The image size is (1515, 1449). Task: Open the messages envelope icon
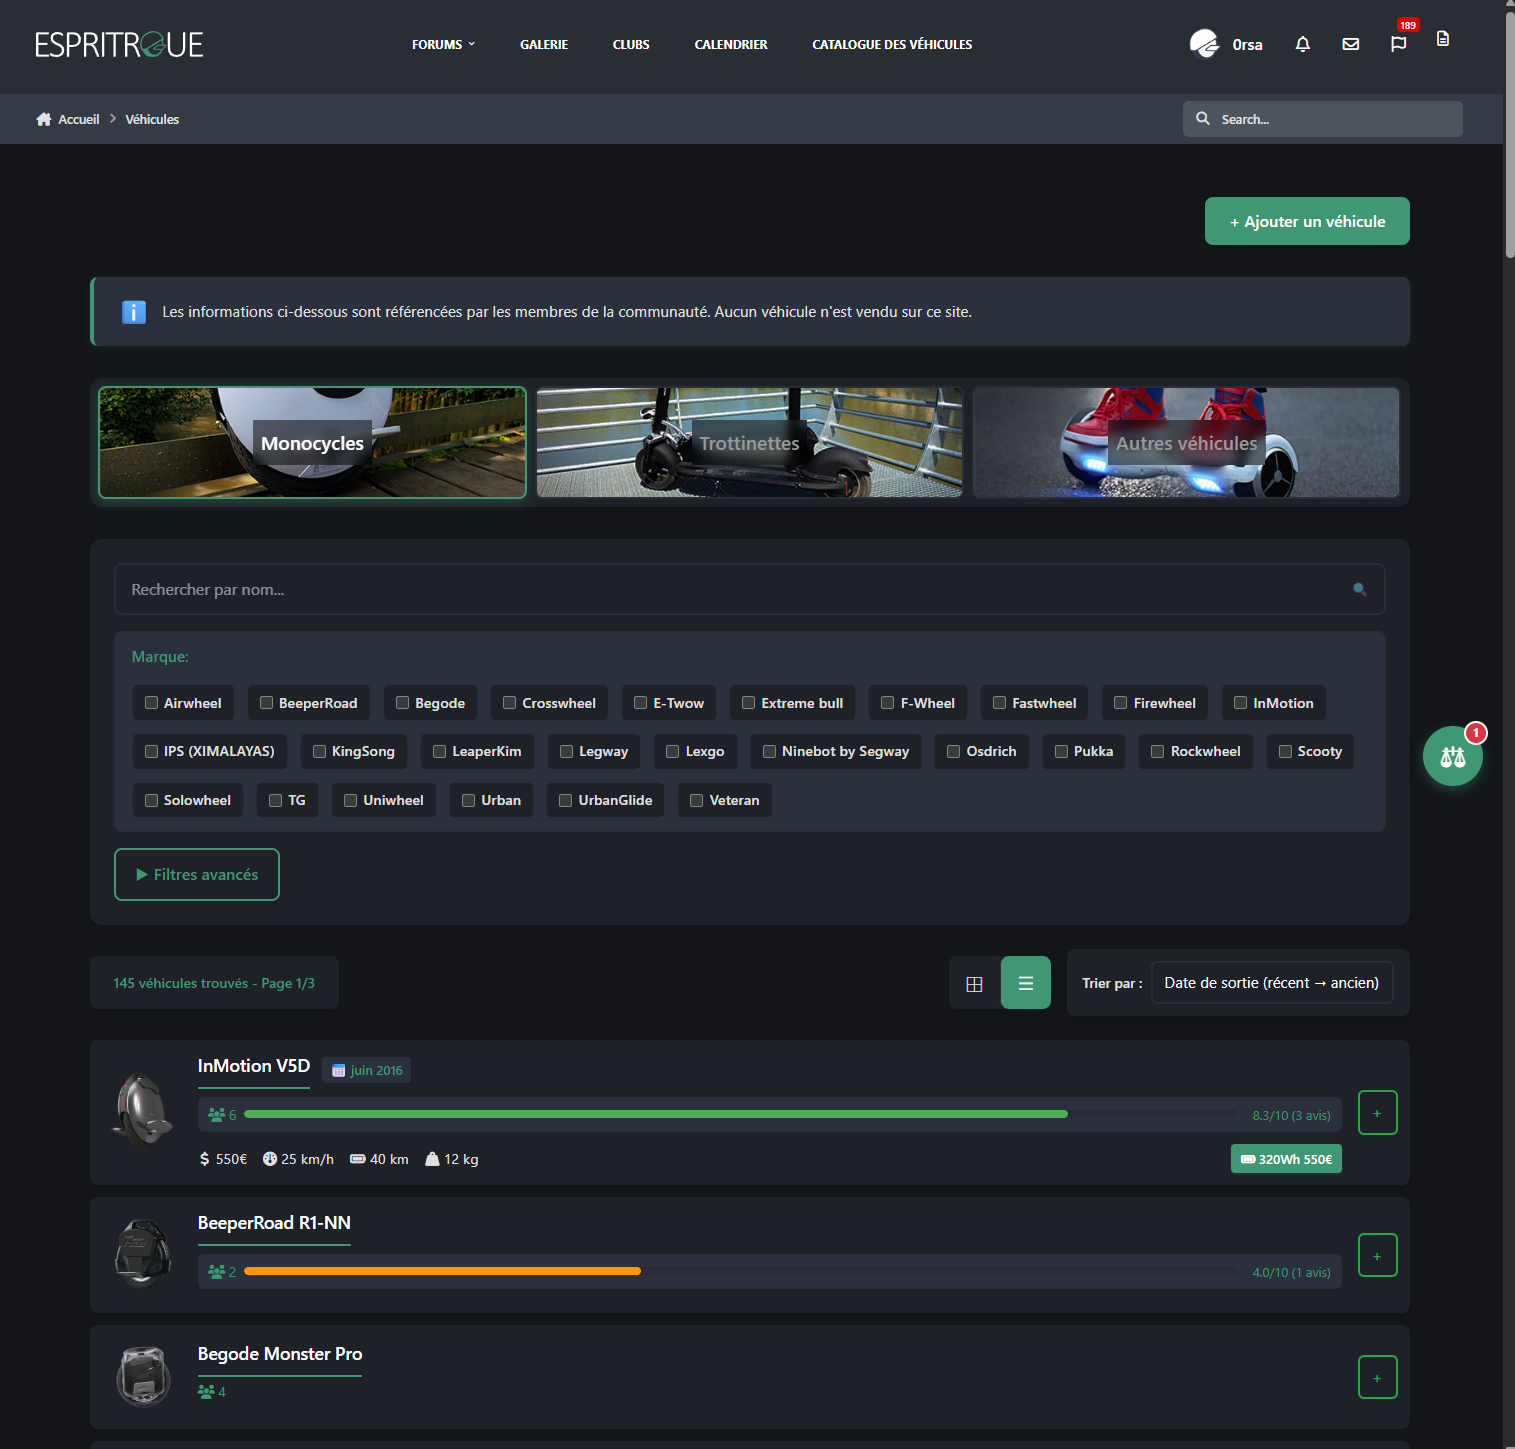point(1350,44)
